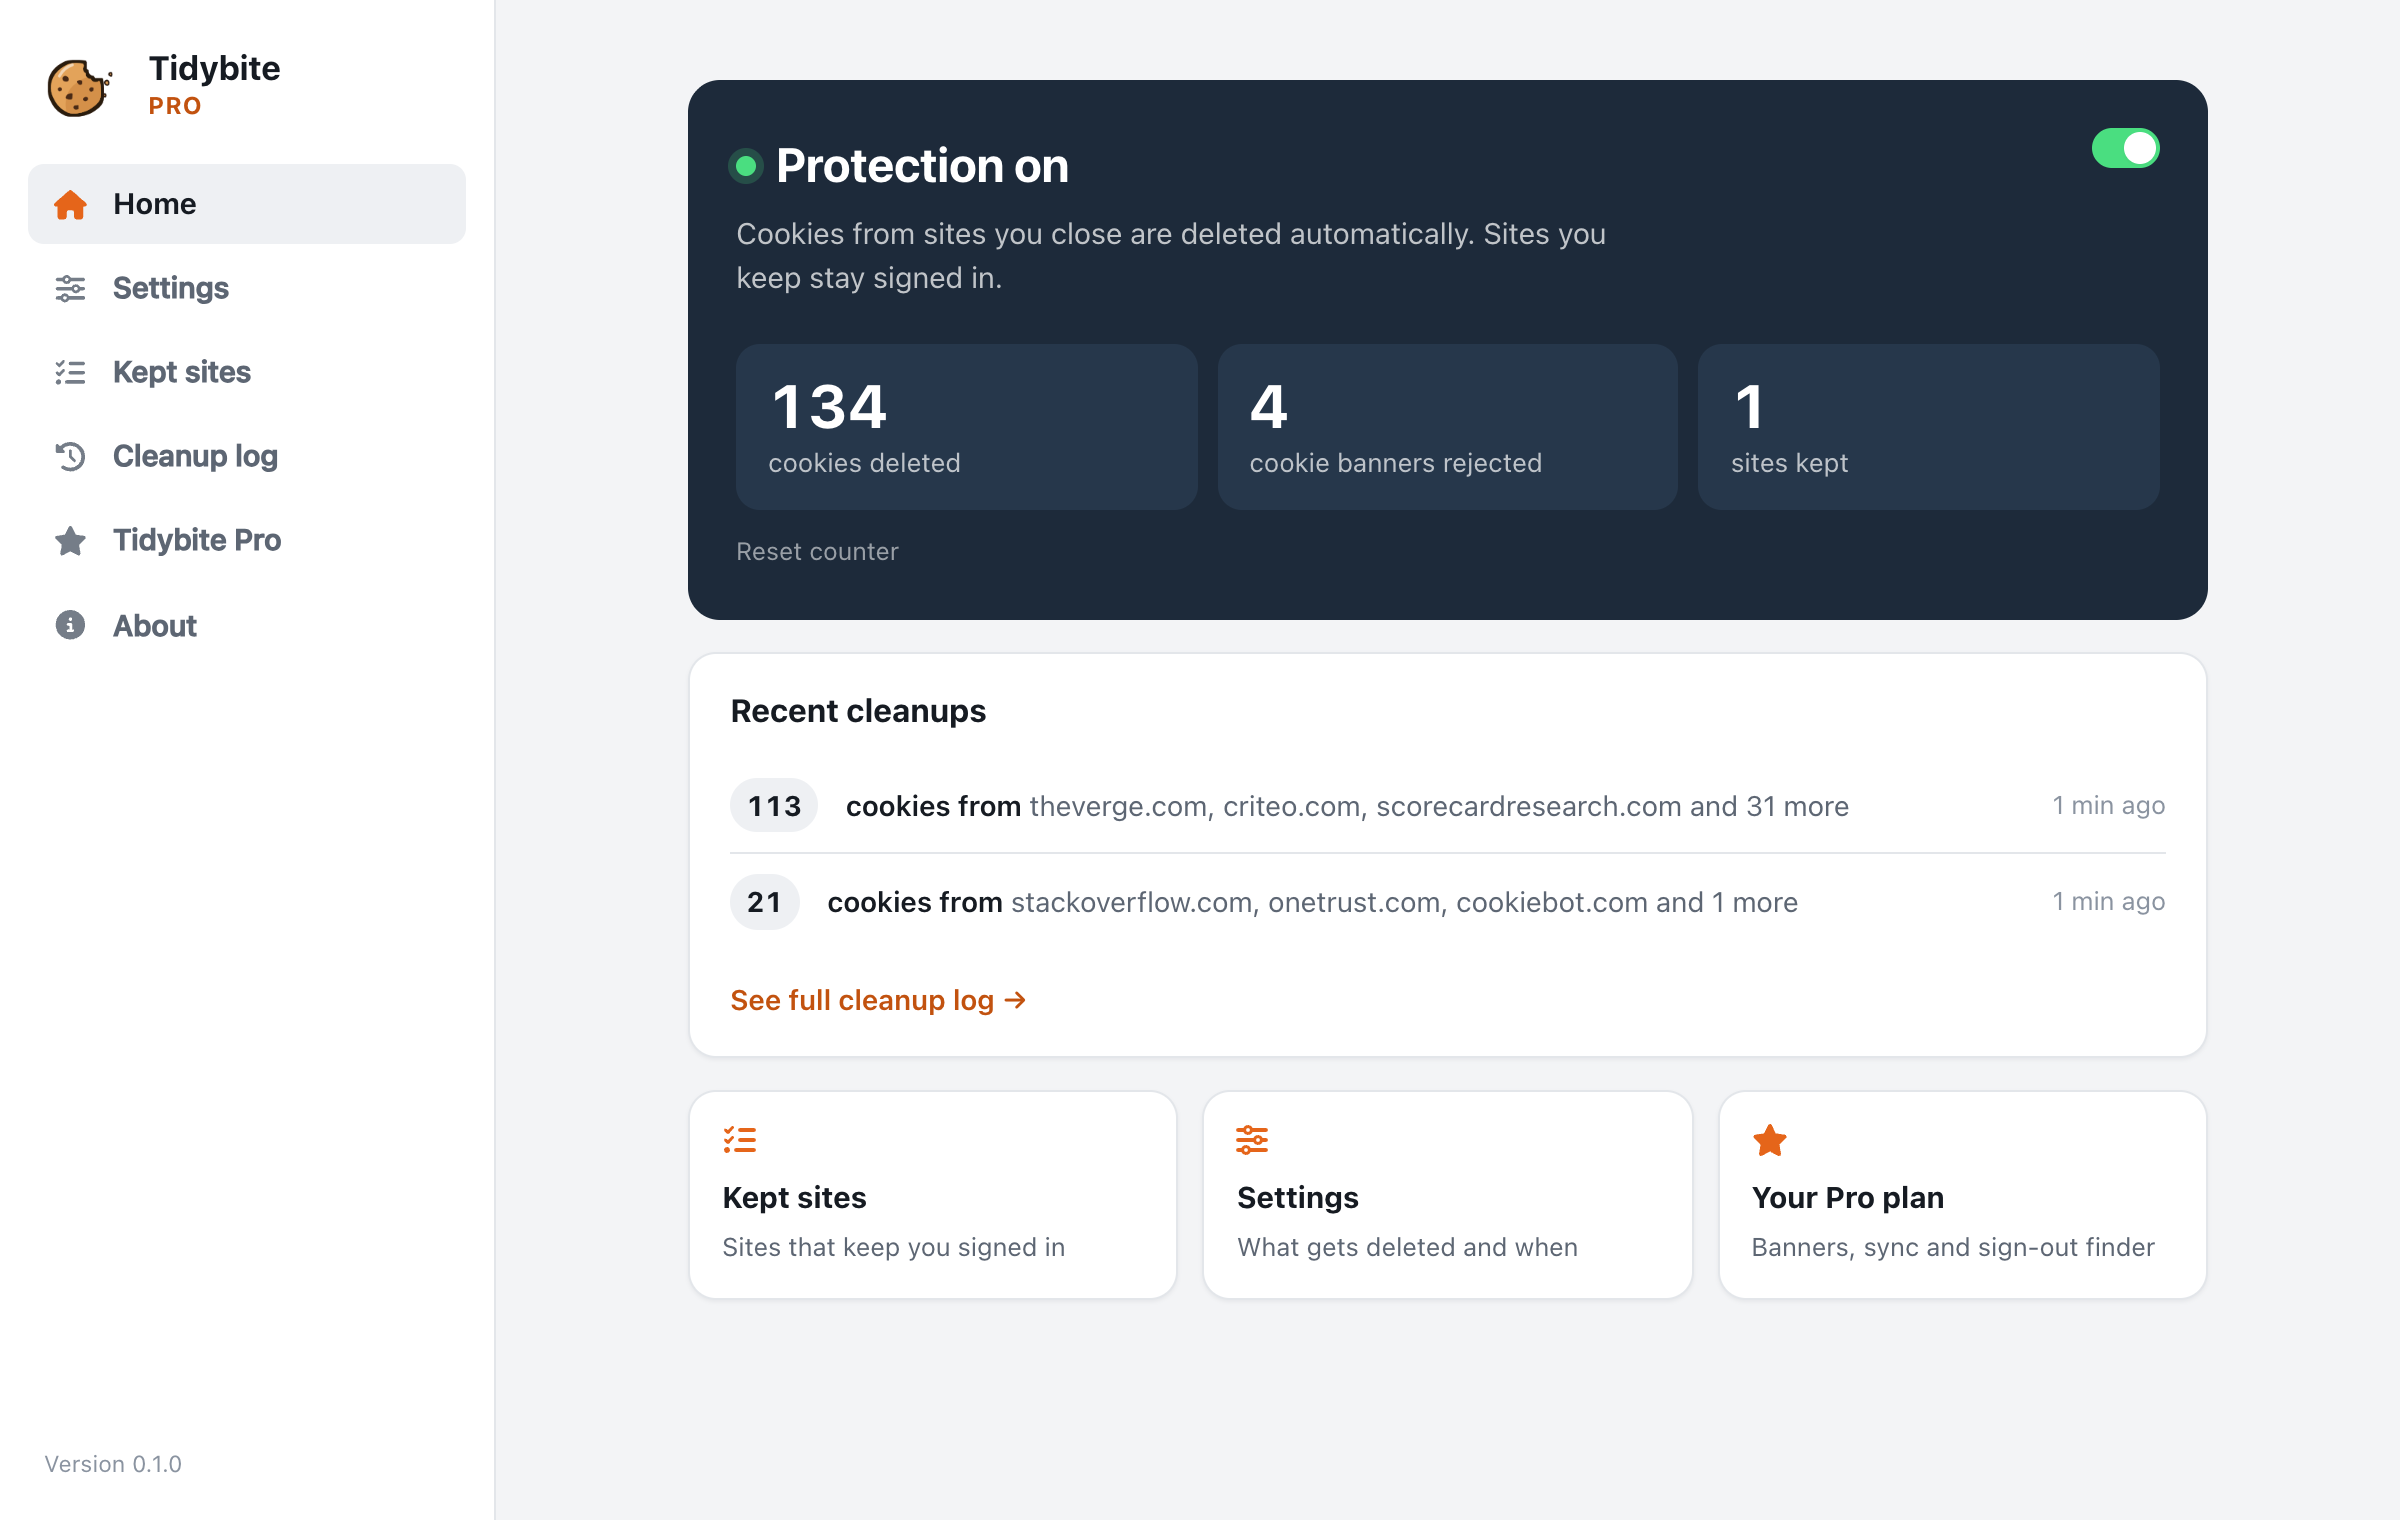This screenshot has height=1520, width=2400.
Task: Click the About info icon
Action: pyautogui.click(x=70, y=625)
